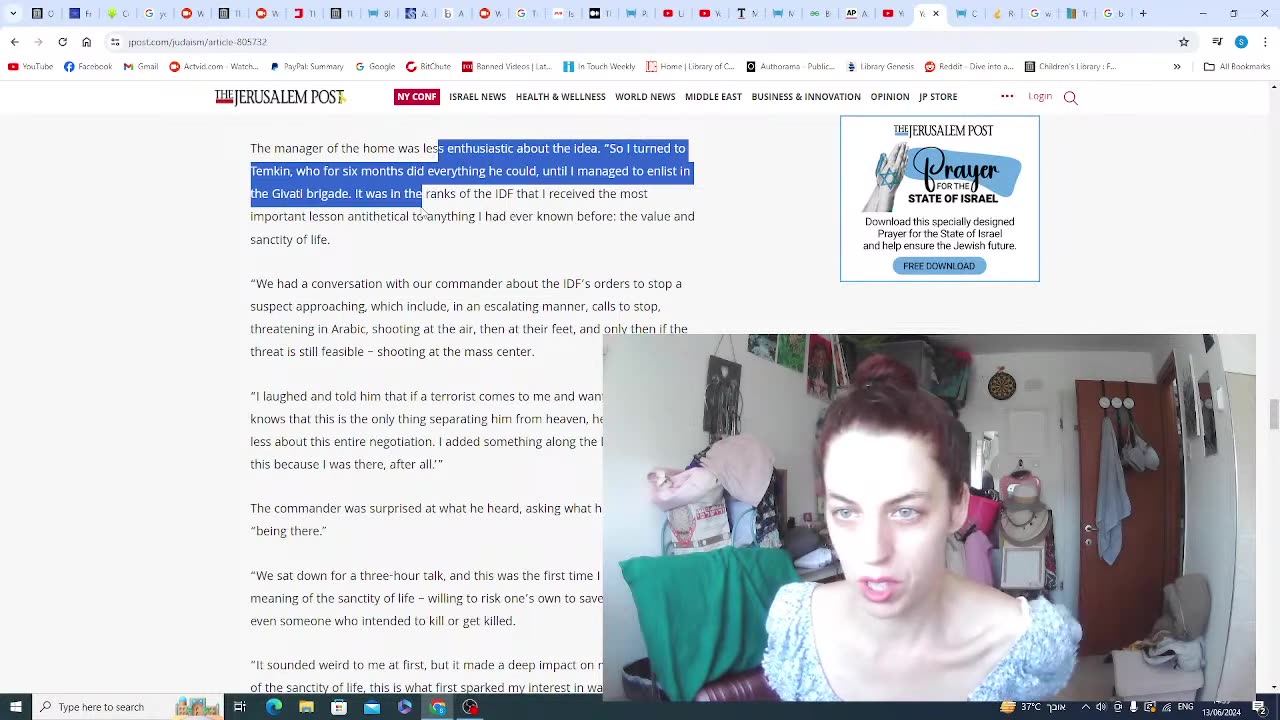Open the Jerusalem Post site search

click(x=1070, y=98)
